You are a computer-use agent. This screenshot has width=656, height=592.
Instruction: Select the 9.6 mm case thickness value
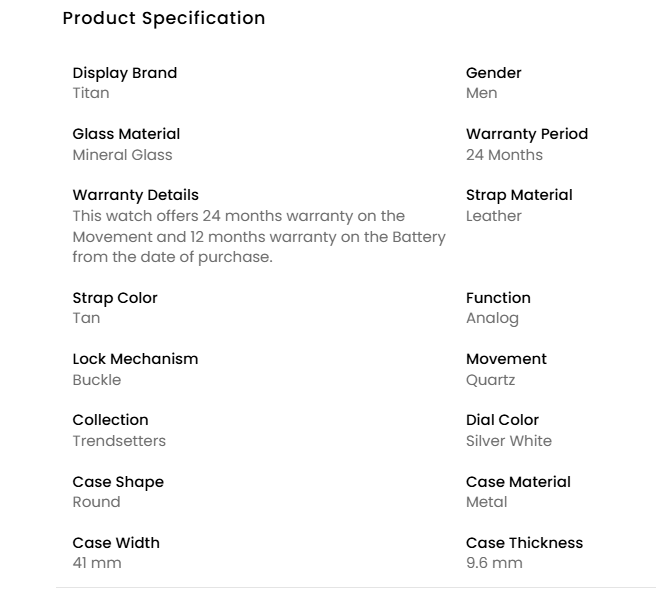[494, 563]
